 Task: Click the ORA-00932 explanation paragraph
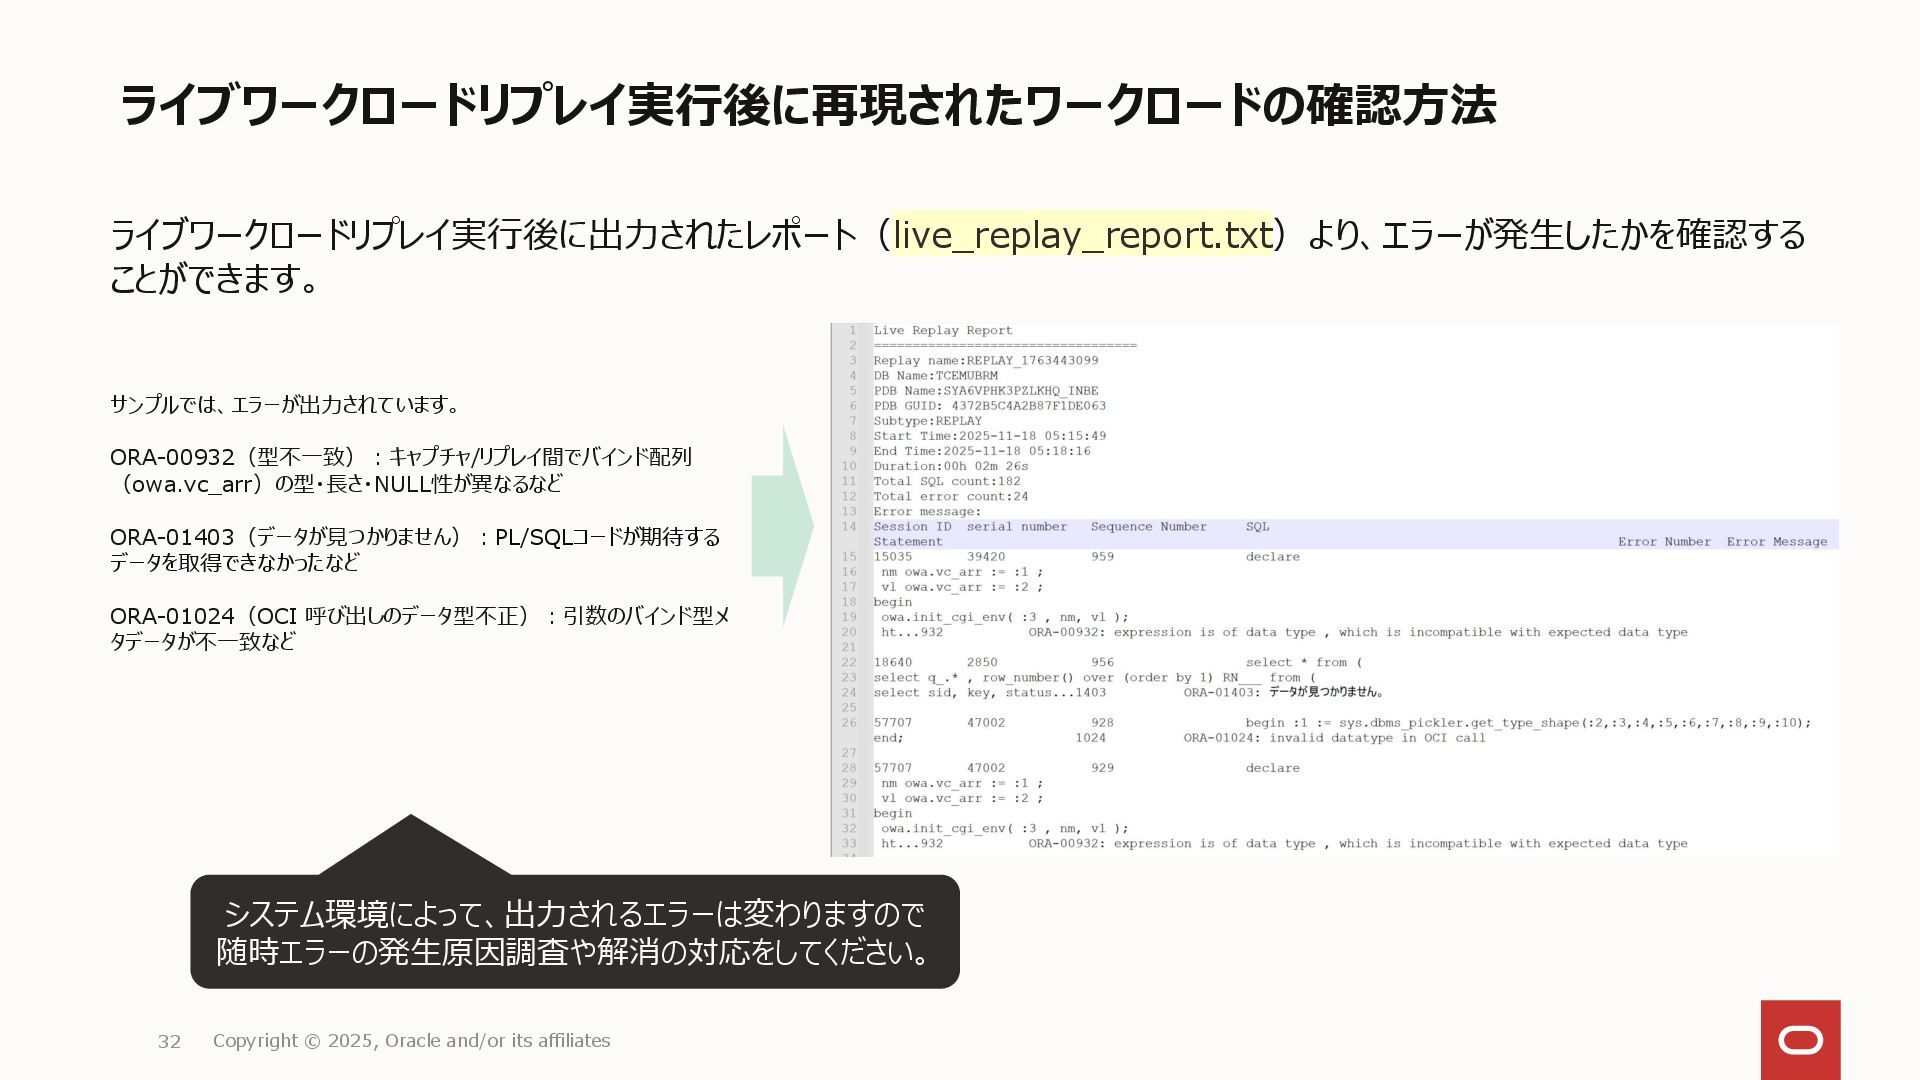click(x=400, y=470)
